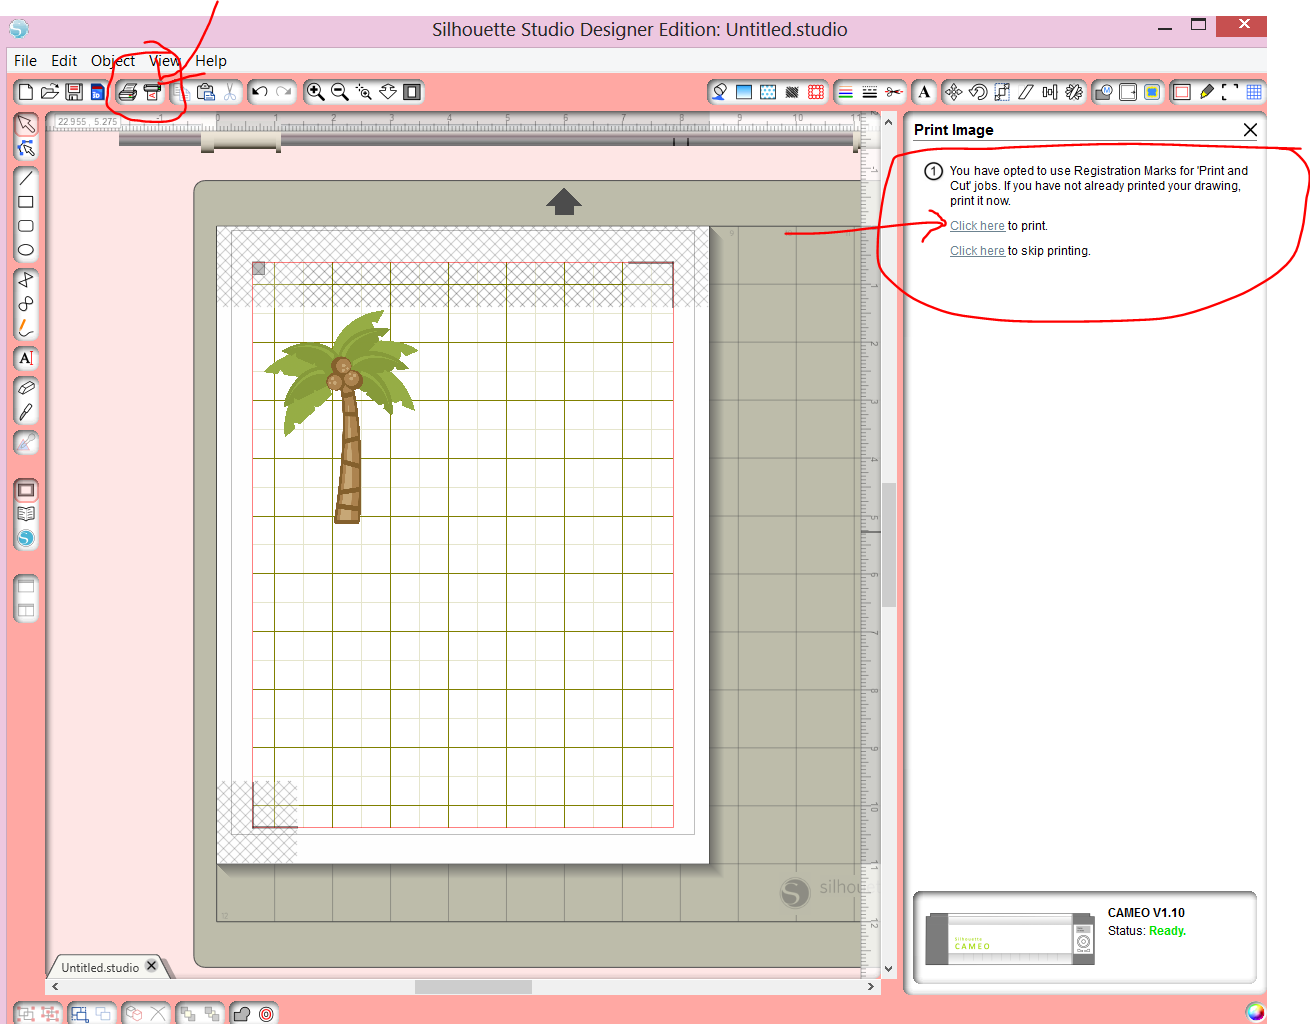1310x1024 pixels.
Task: Select the Rounded Rectangle tool
Action: click(x=26, y=226)
